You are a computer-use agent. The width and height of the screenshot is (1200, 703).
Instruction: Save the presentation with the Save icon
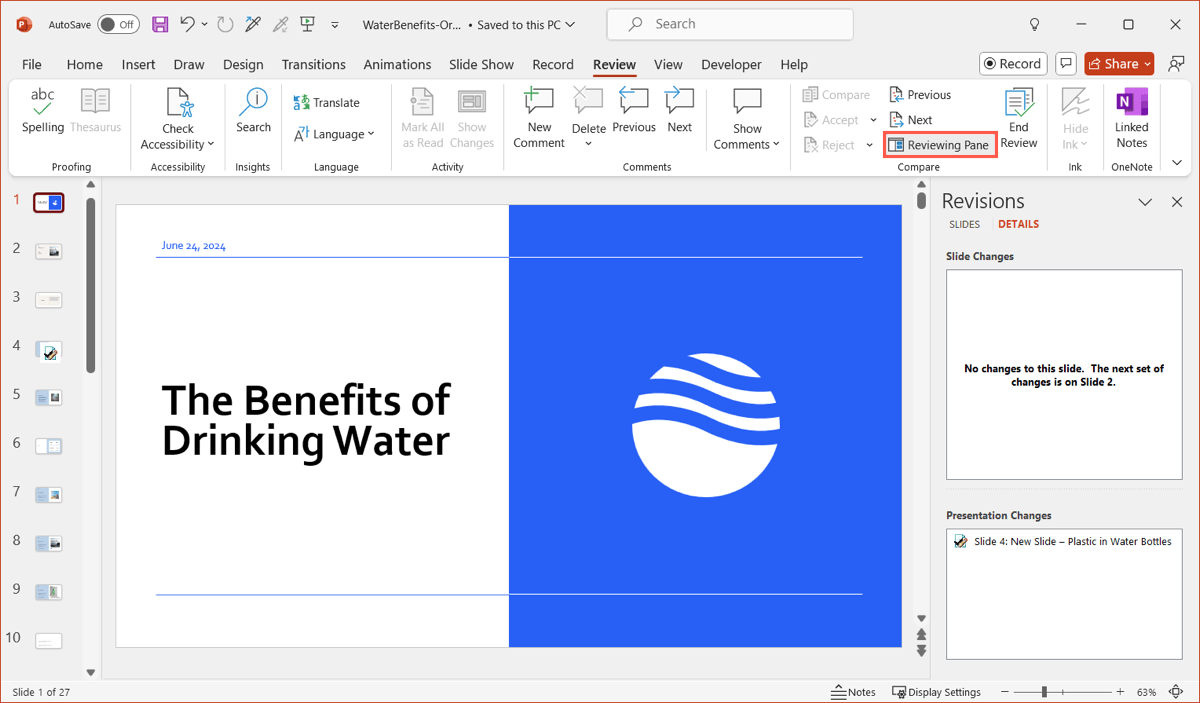(x=160, y=24)
